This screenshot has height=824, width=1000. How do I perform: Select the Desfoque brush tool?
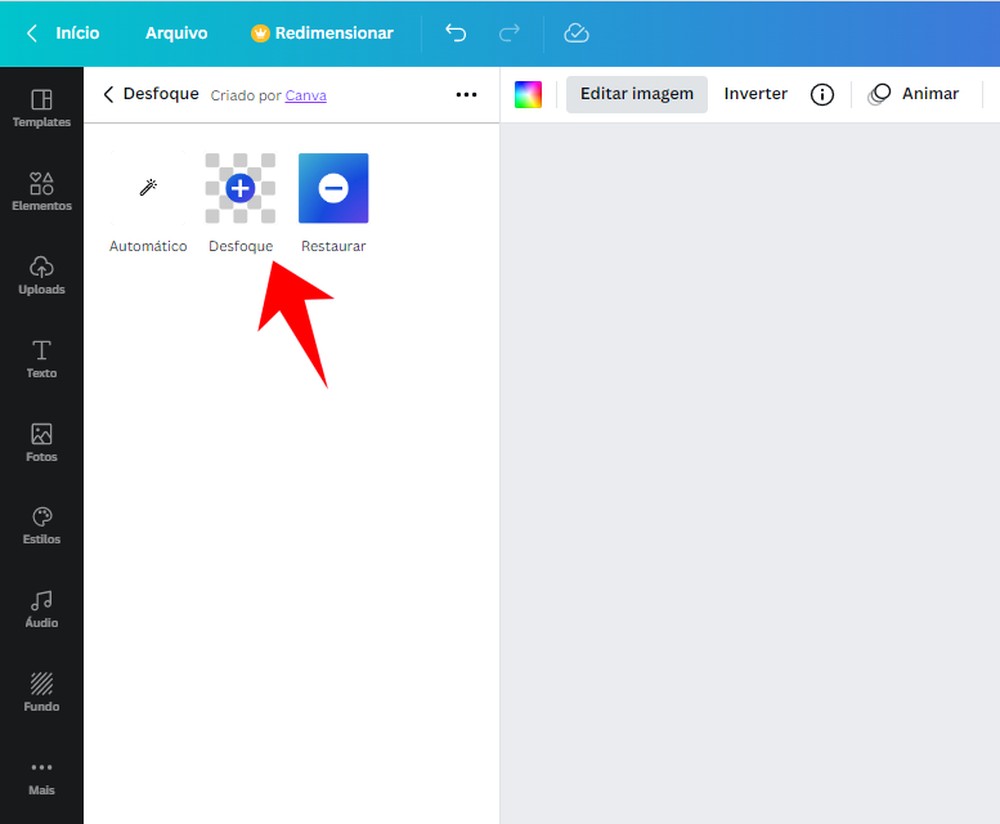point(240,187)
